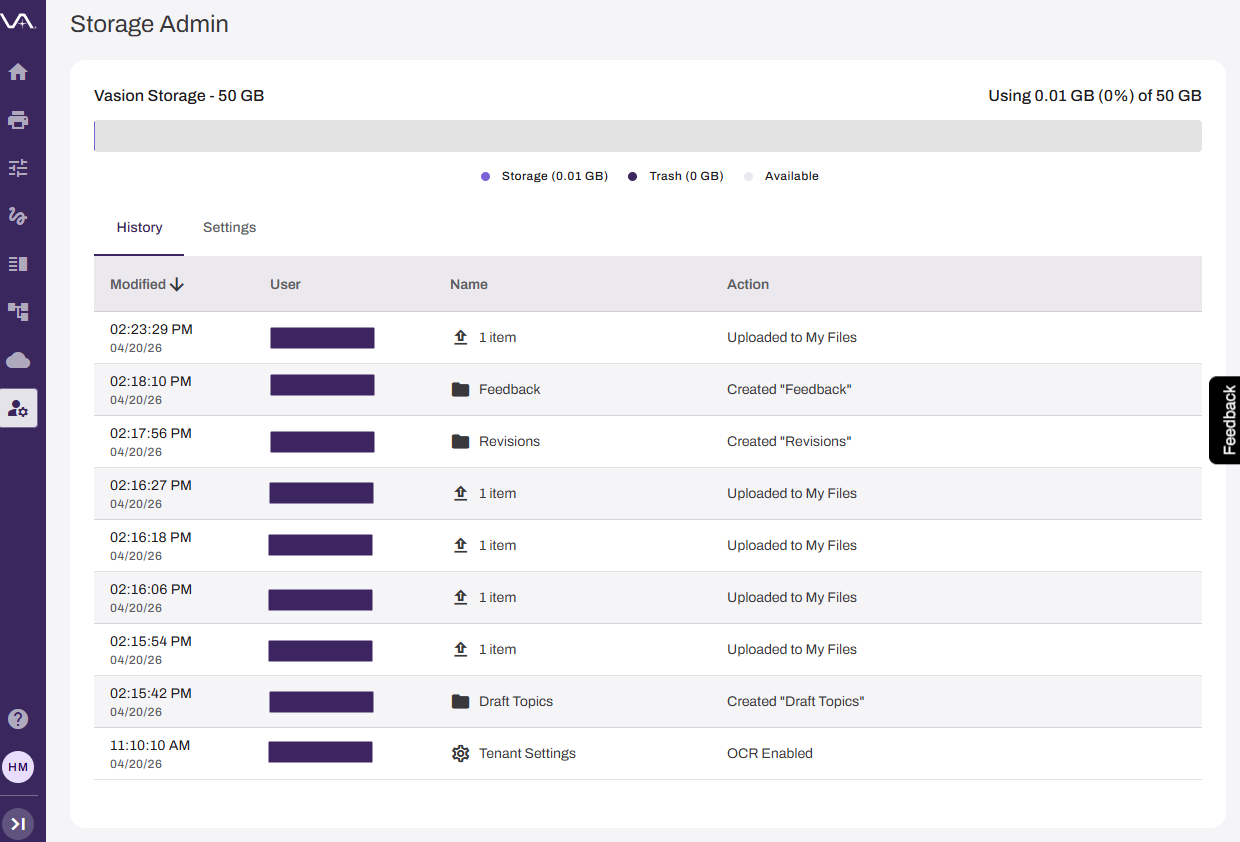Click upload icon in 02:16:27 PM row
Screen dimensions: 1240x842
tap(460, 494)
